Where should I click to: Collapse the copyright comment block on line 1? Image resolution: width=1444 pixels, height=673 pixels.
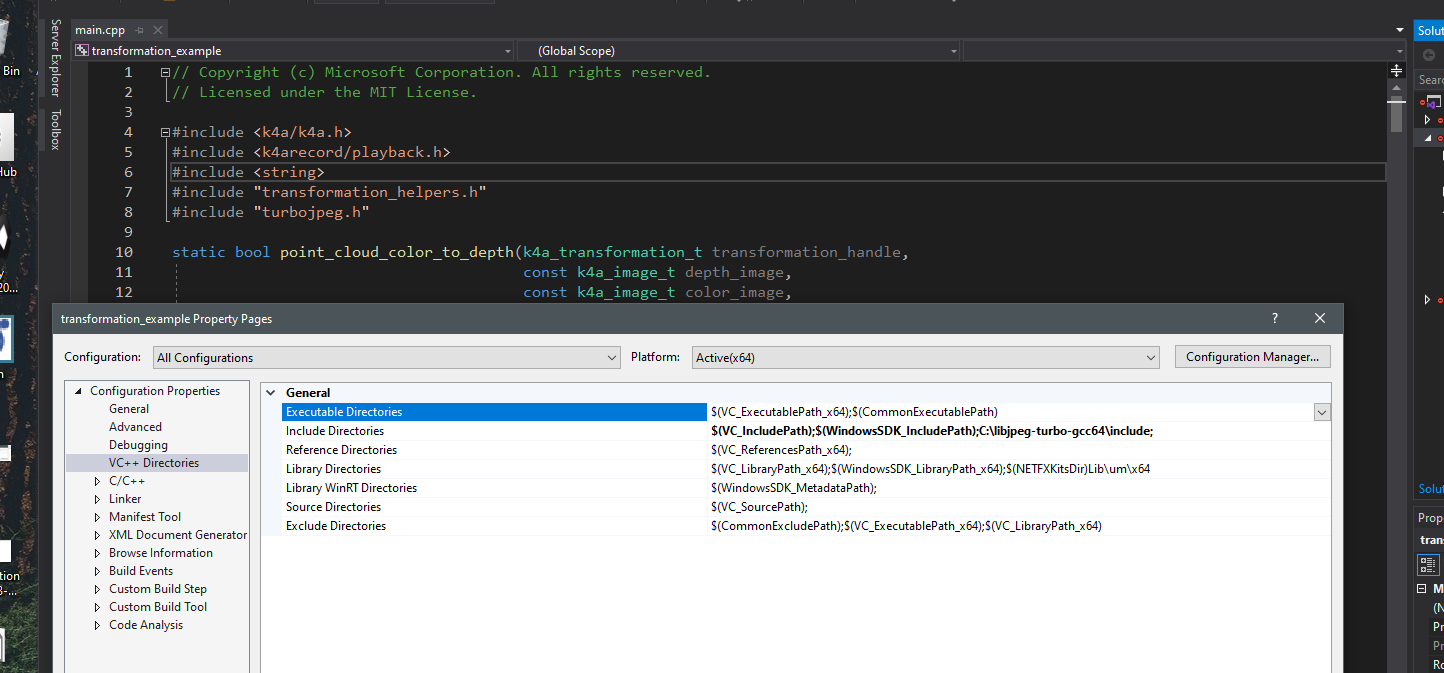(163, 71)
